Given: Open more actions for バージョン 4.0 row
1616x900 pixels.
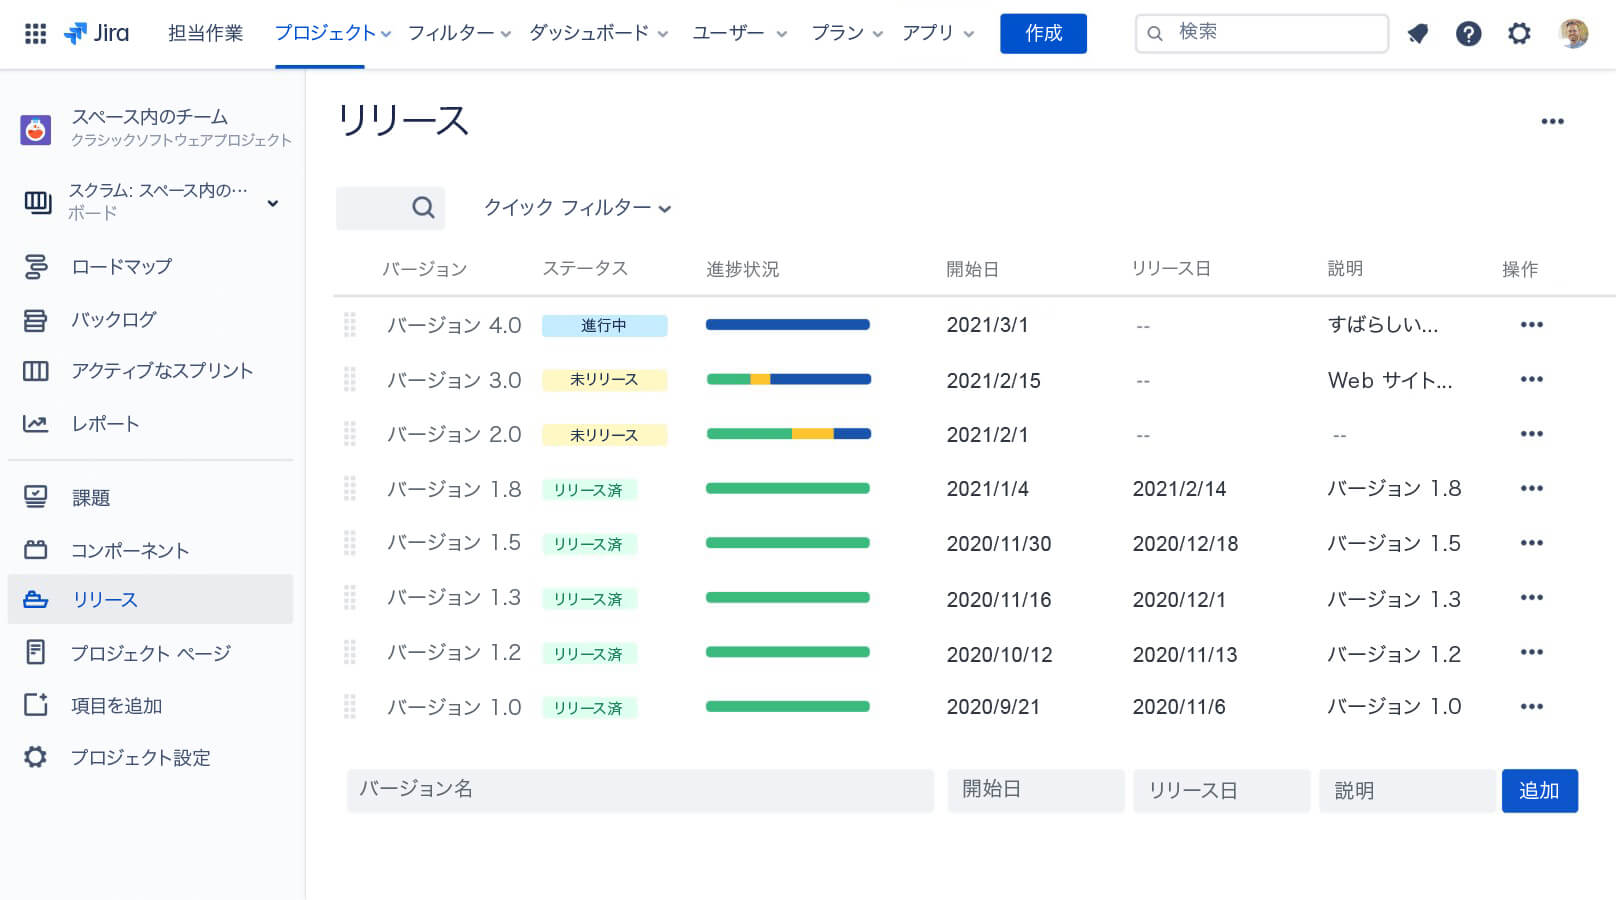Looking at the screenshot, I should click(1531, 325).
